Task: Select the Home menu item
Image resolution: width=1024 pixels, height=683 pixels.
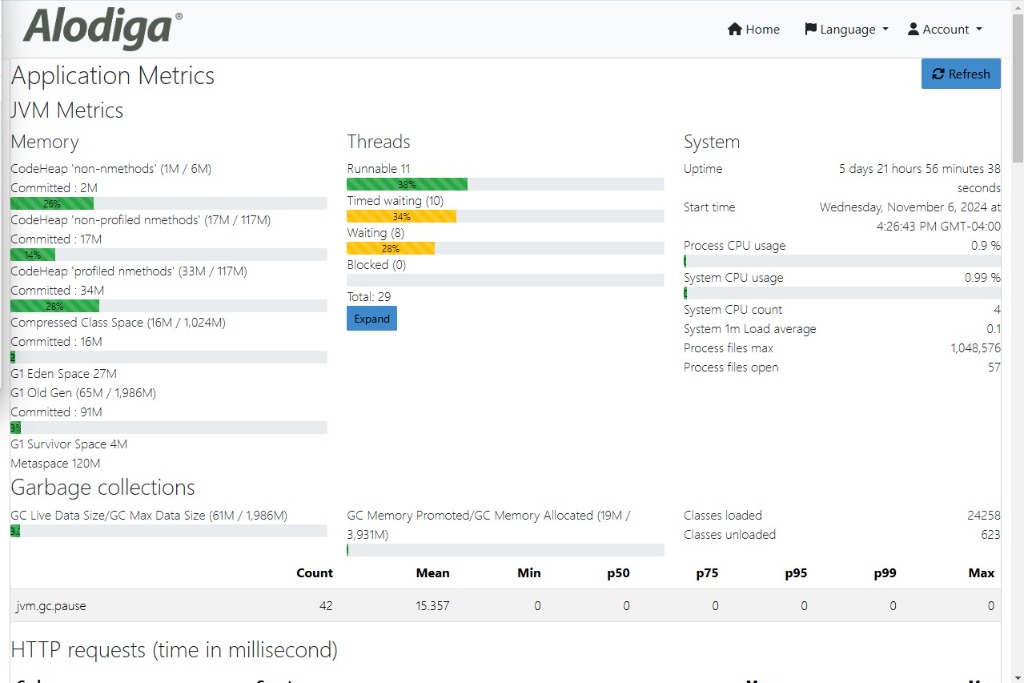Action: tap(753, 29)
